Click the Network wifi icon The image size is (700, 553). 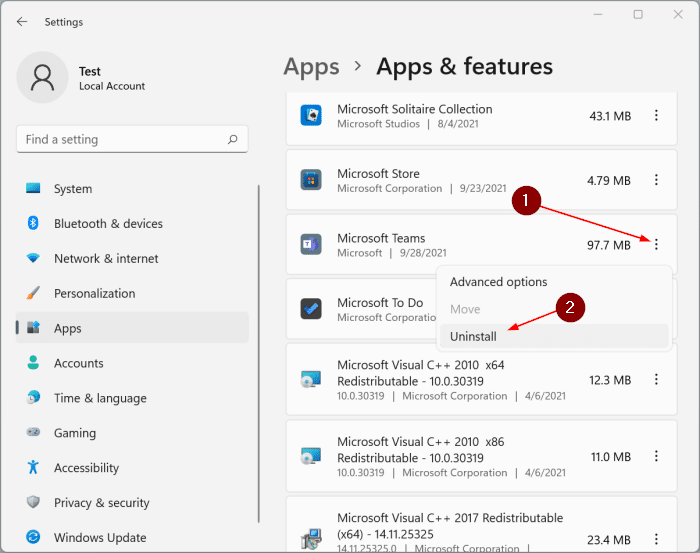(x=33, y=258)
